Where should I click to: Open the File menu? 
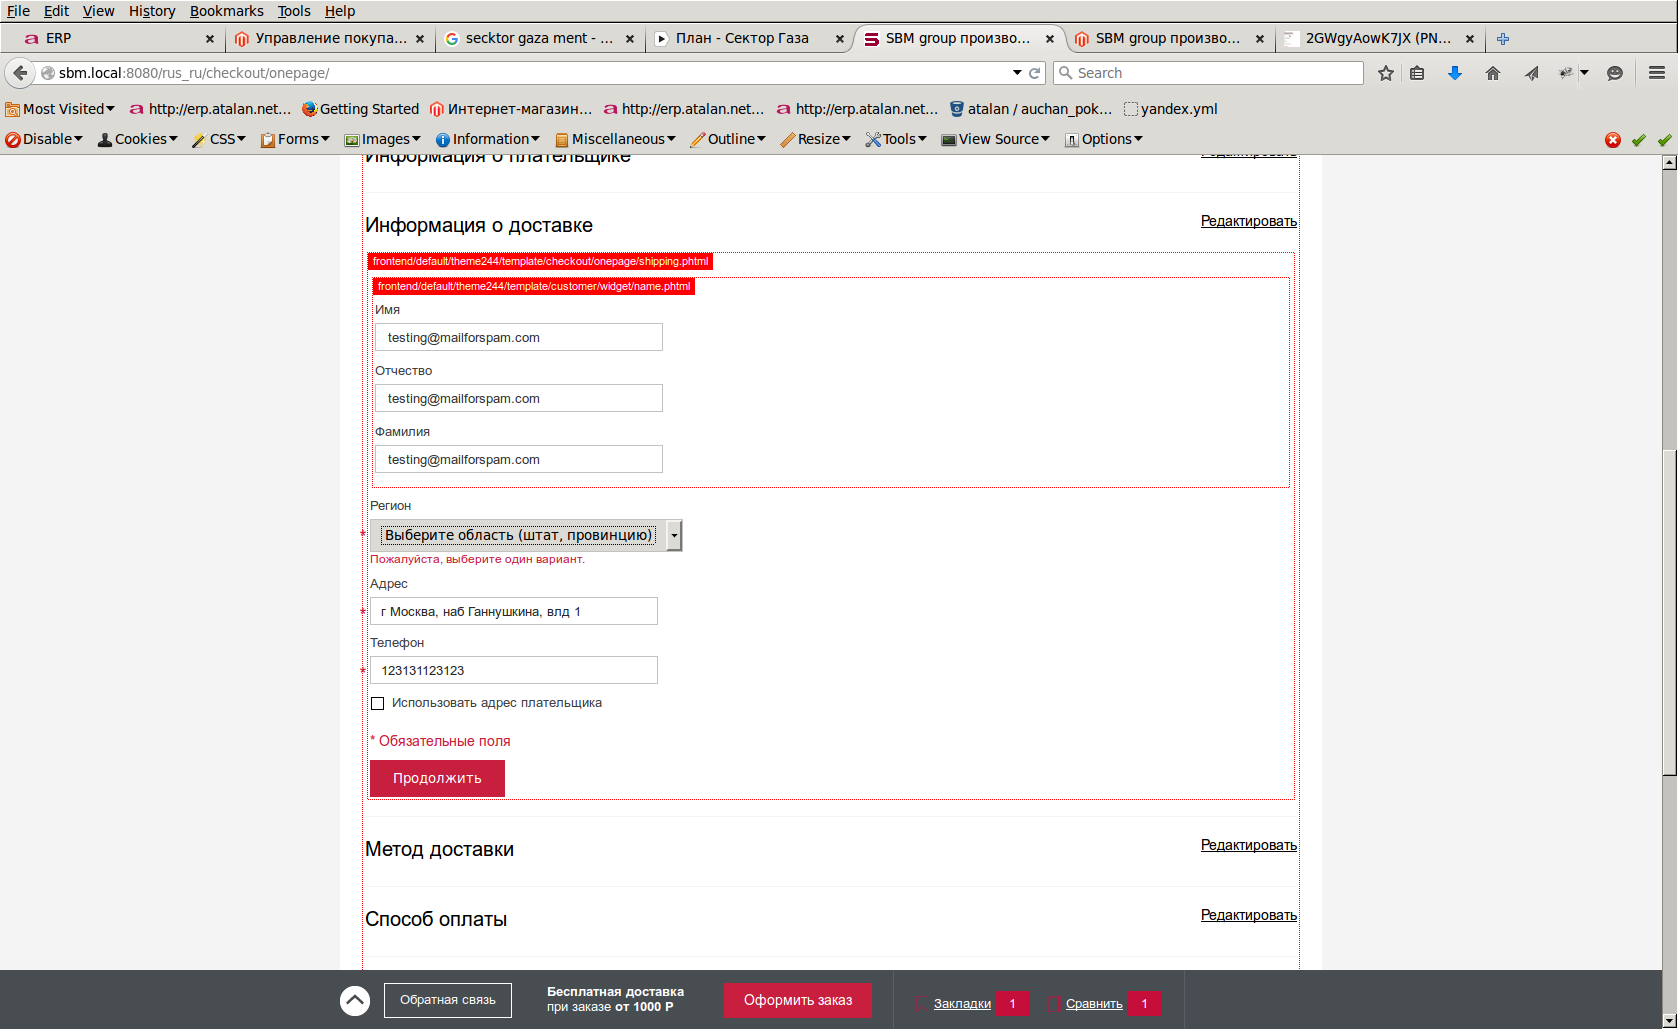tap(18, 11)
